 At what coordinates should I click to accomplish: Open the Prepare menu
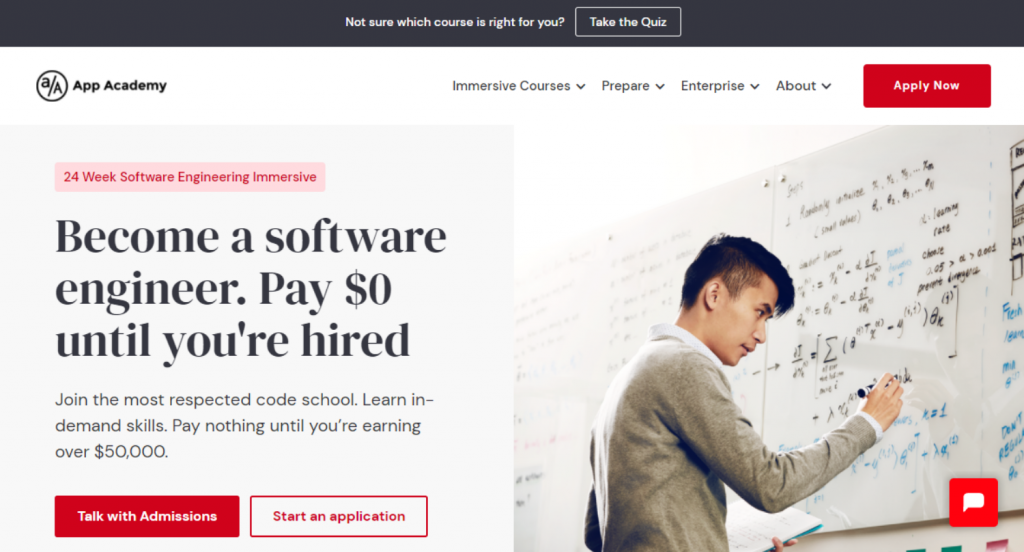click(x=633, y=86)
